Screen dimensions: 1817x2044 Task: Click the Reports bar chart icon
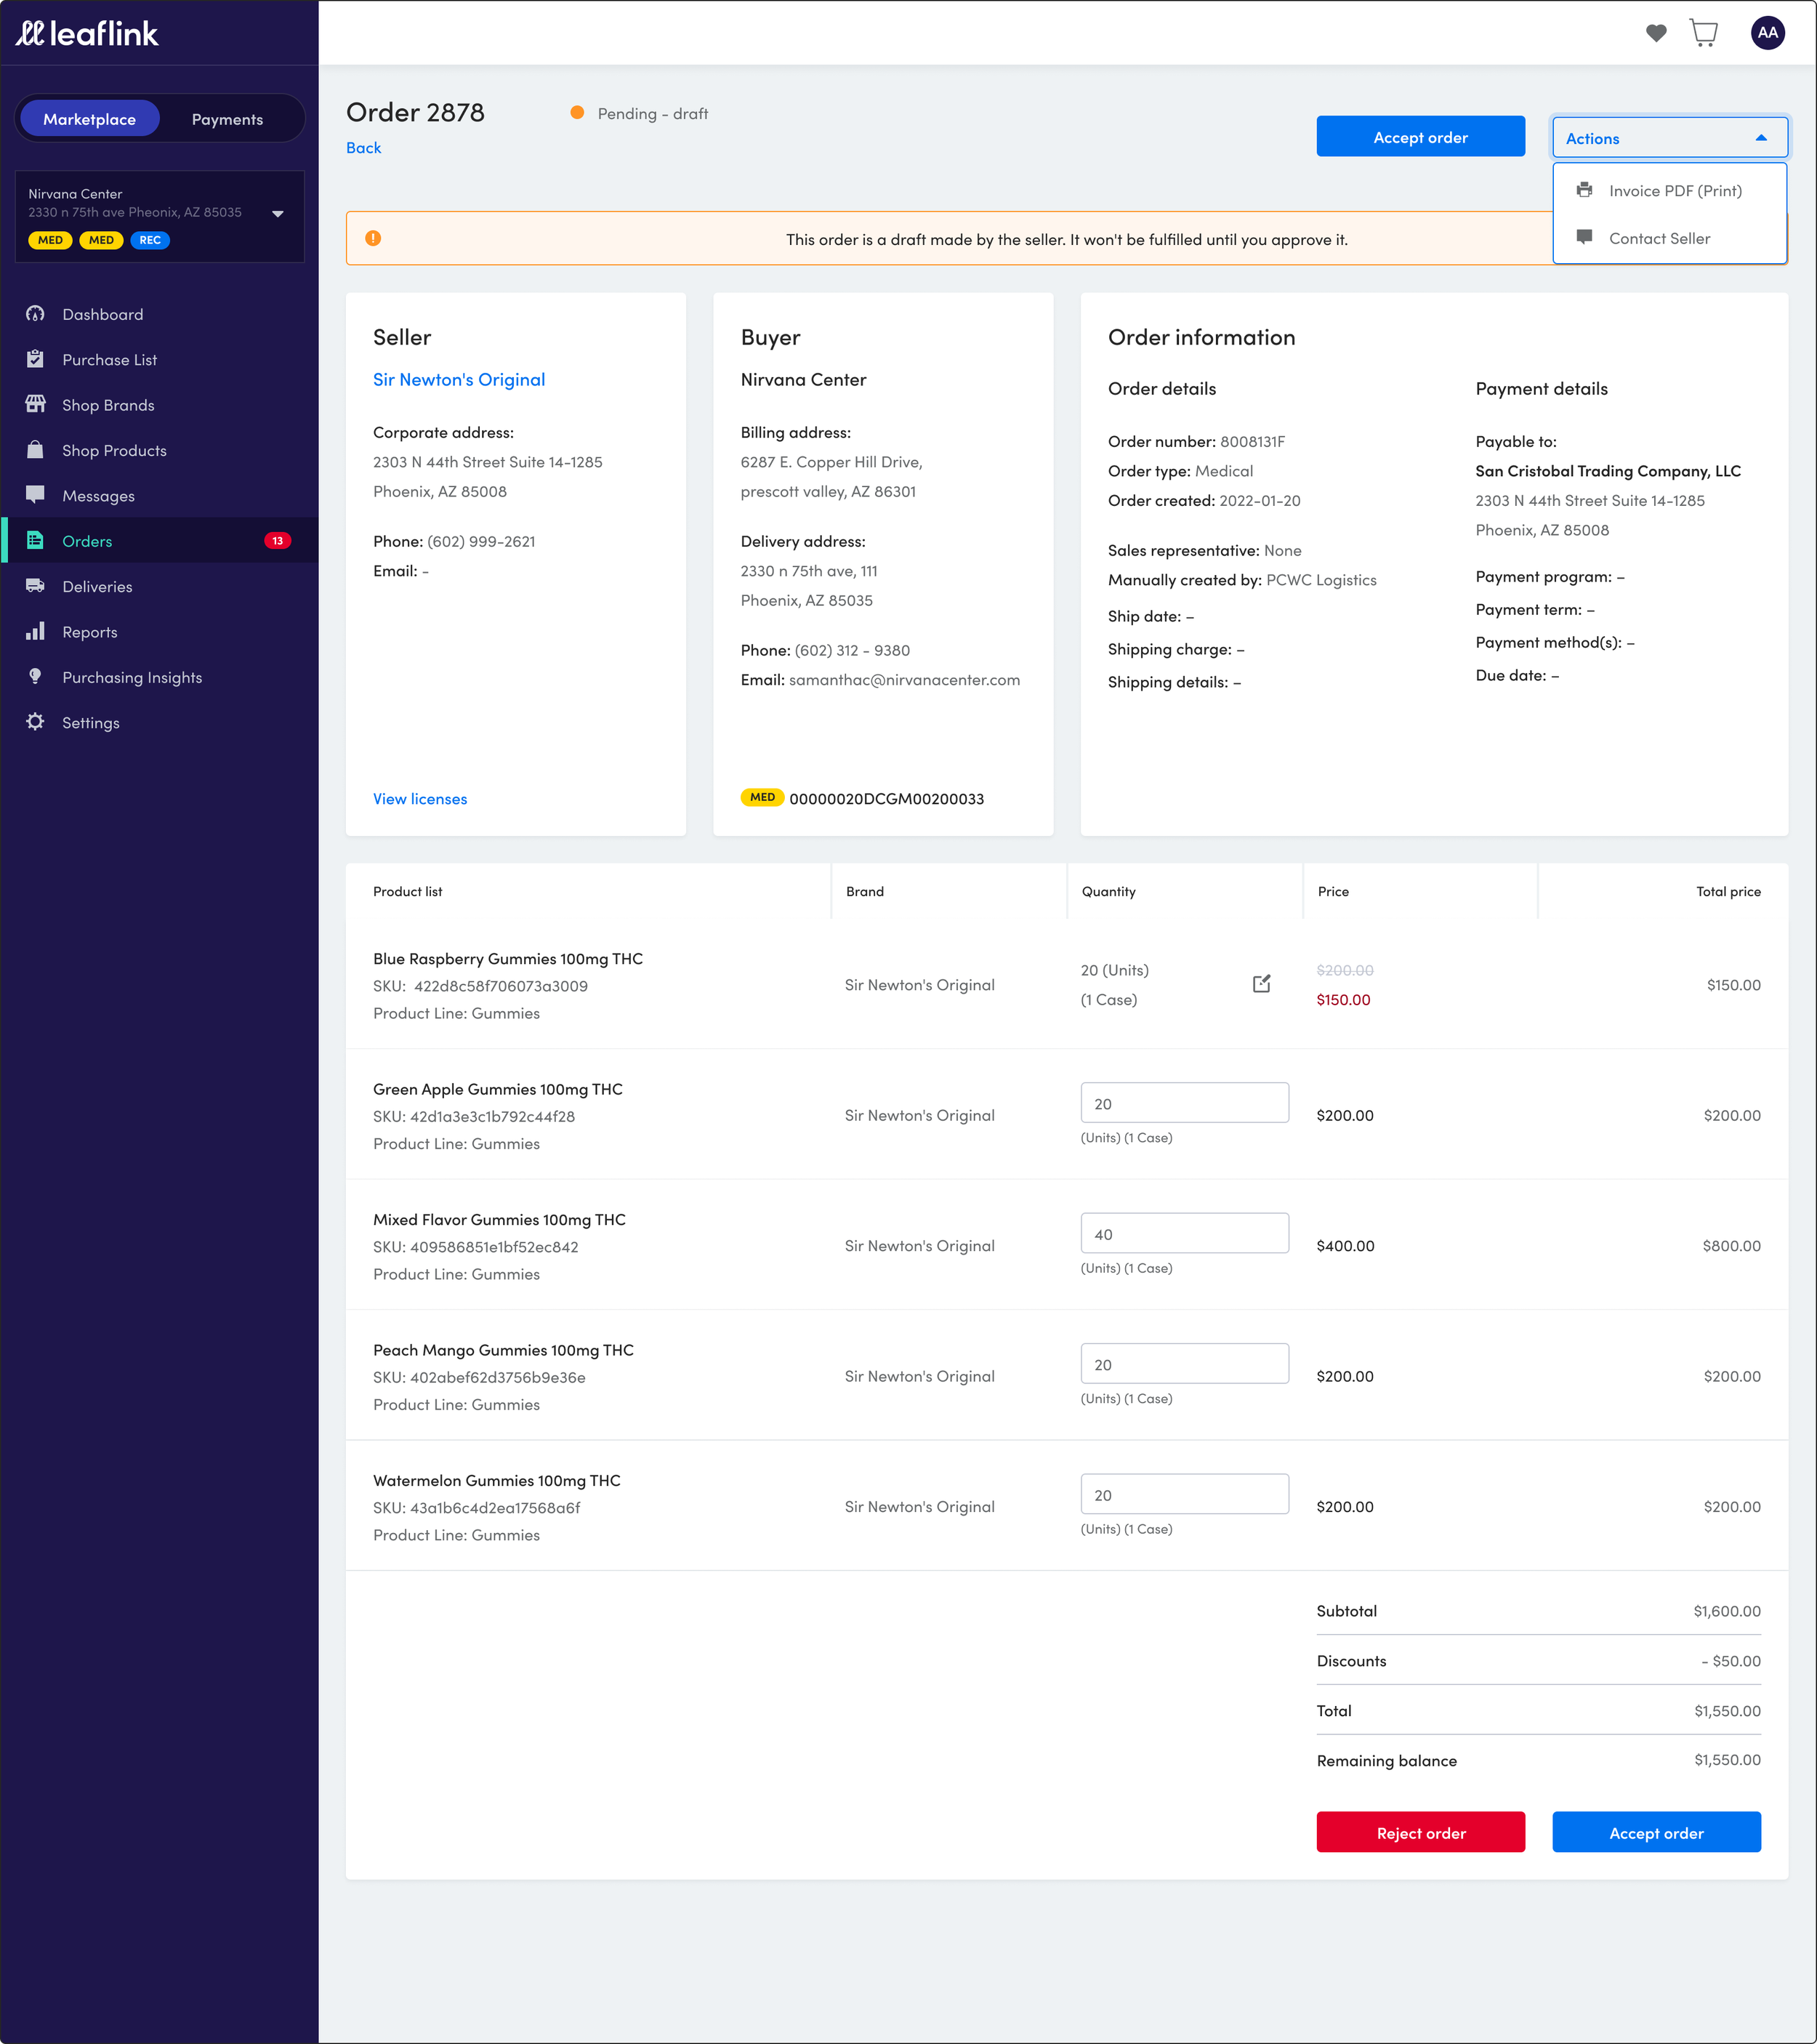pyautogui.click(x=35, y=632)
